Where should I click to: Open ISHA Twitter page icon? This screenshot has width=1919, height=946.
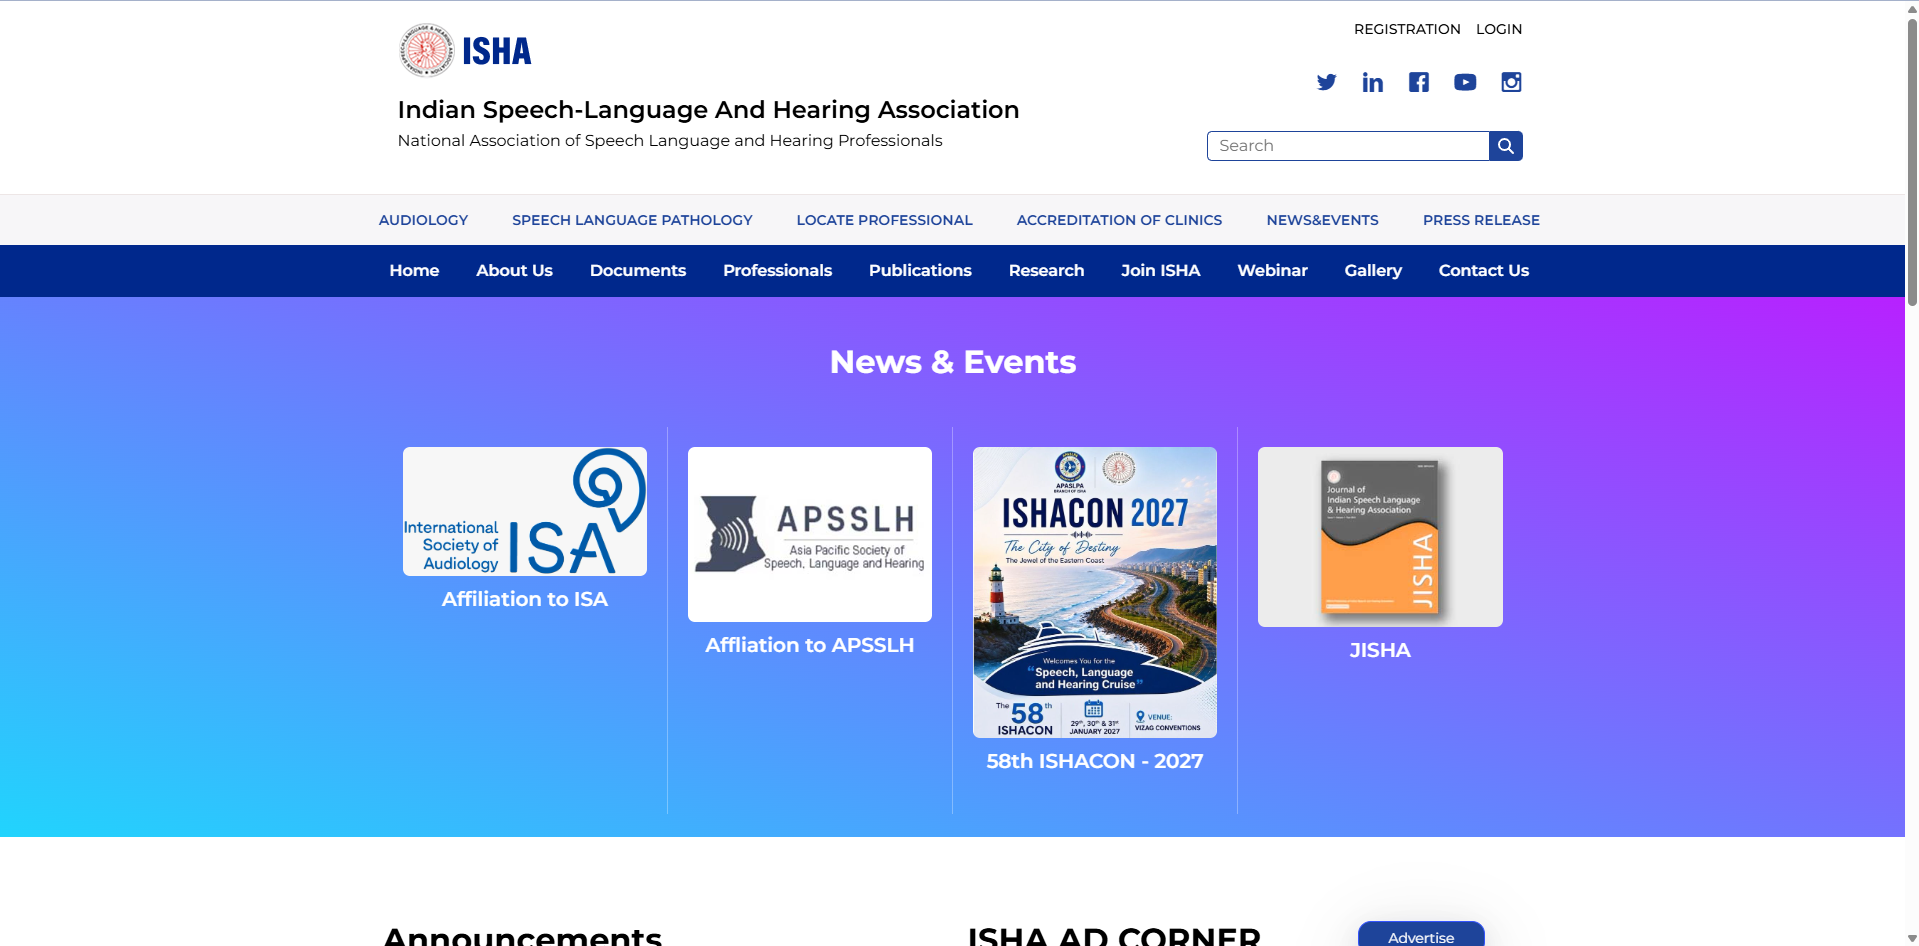(1326, 82)
